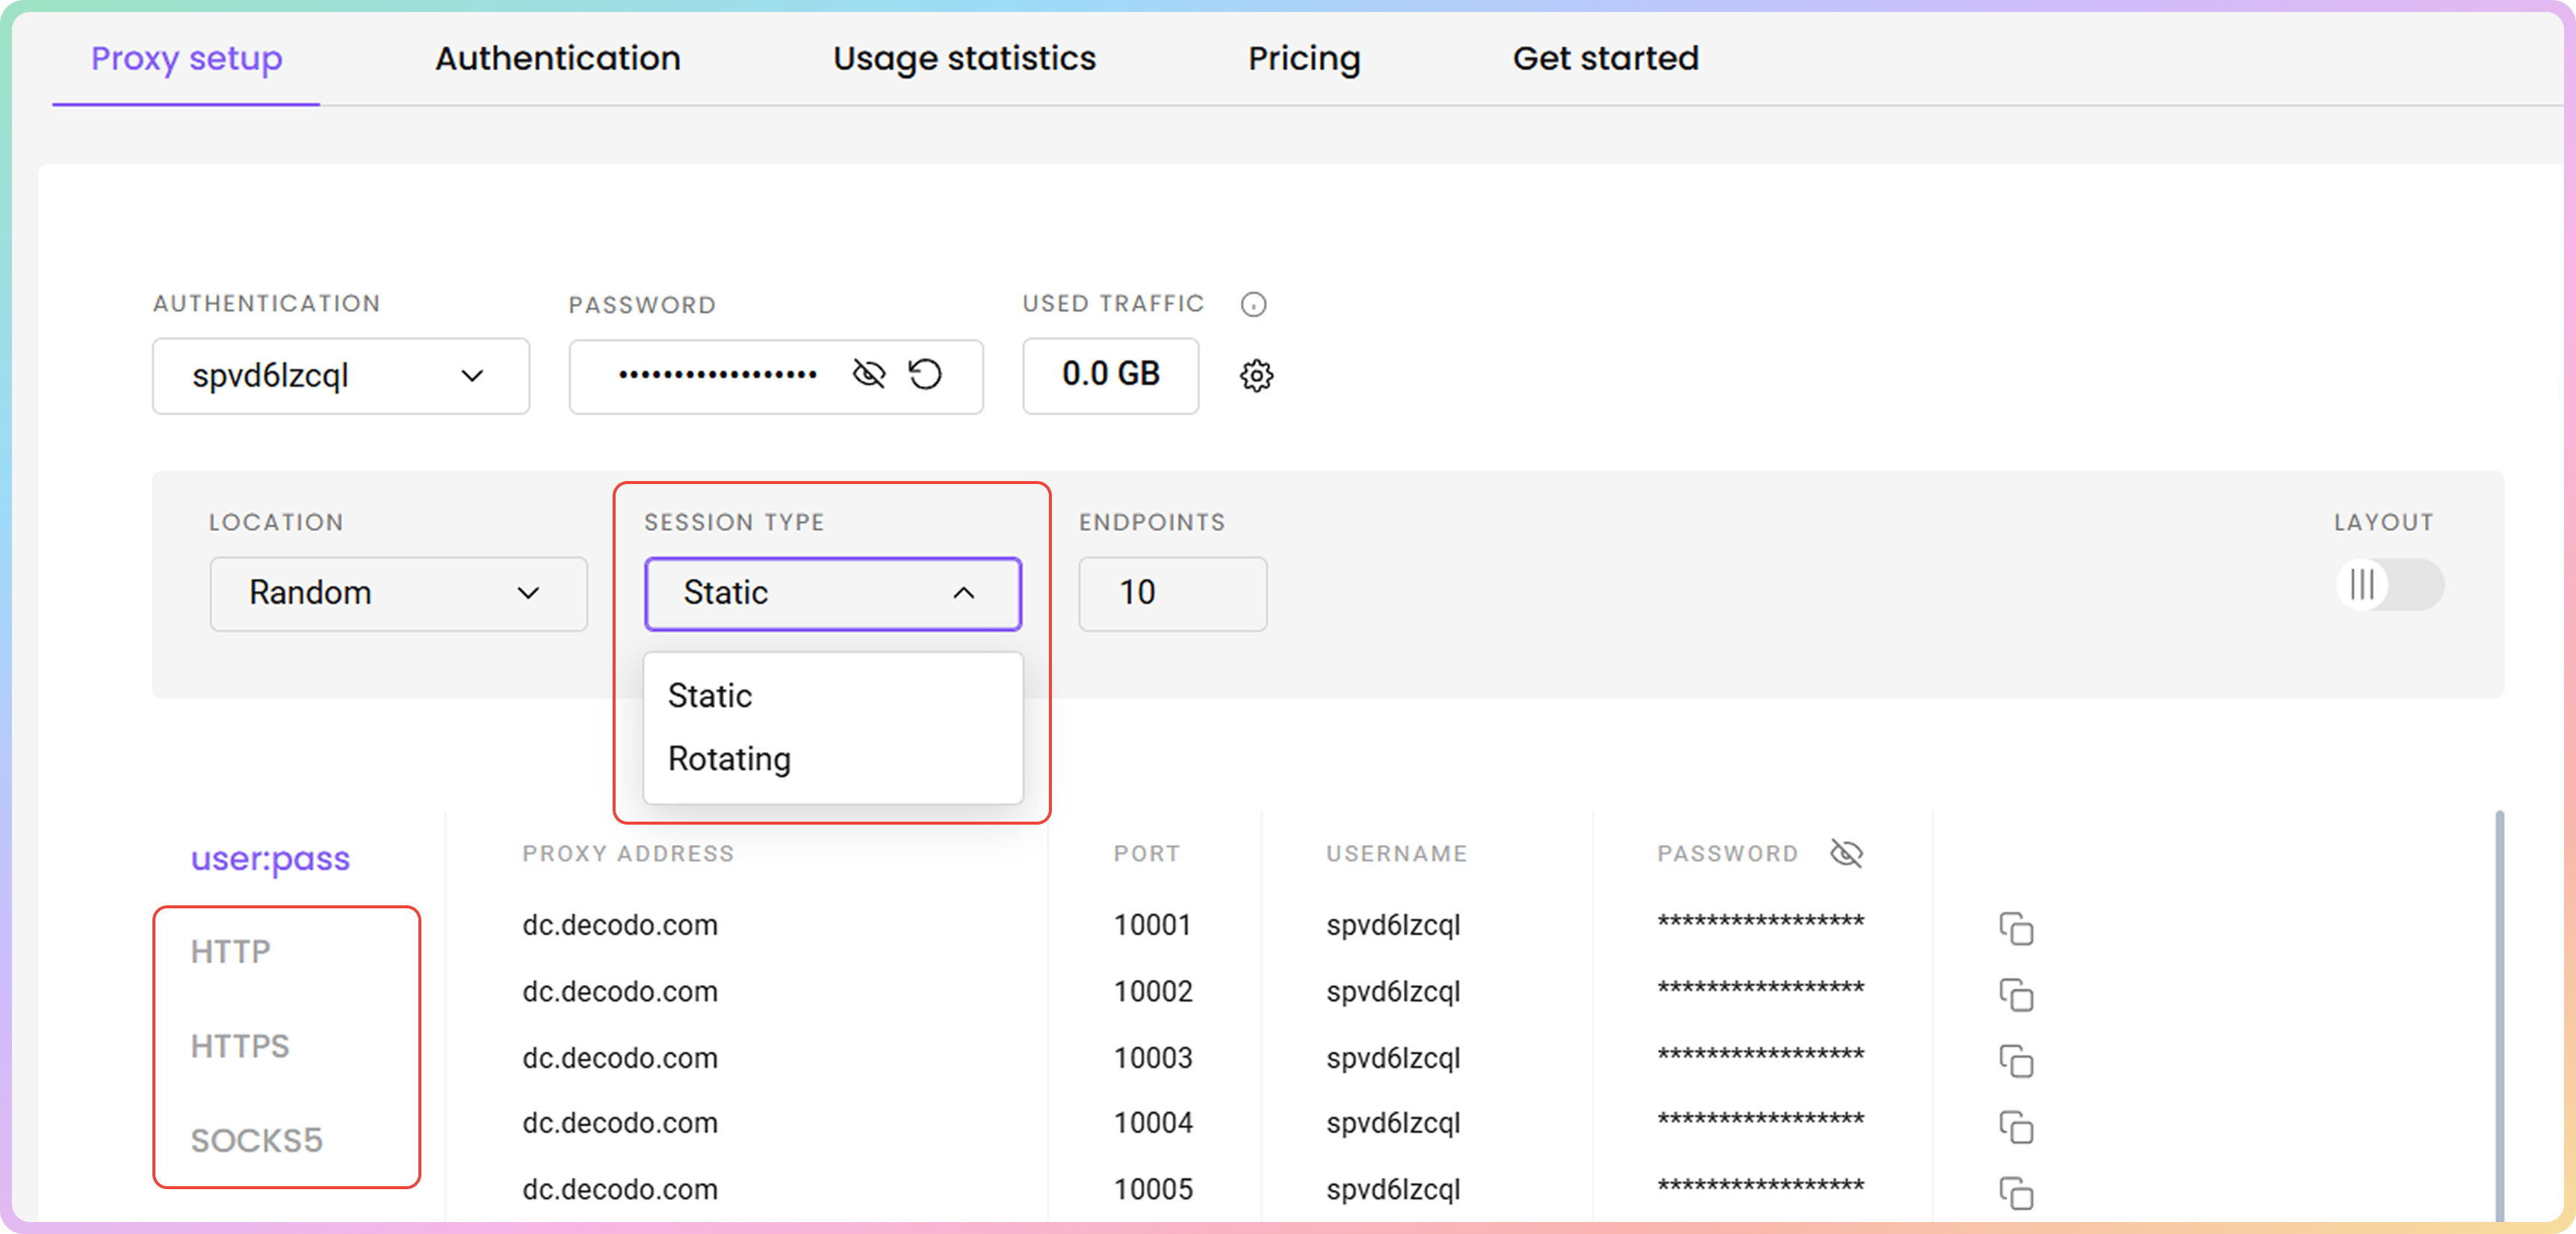Toggle the Layout switch
The width and height of the screenshot is (2576, 1234).
coord(2389,585)
